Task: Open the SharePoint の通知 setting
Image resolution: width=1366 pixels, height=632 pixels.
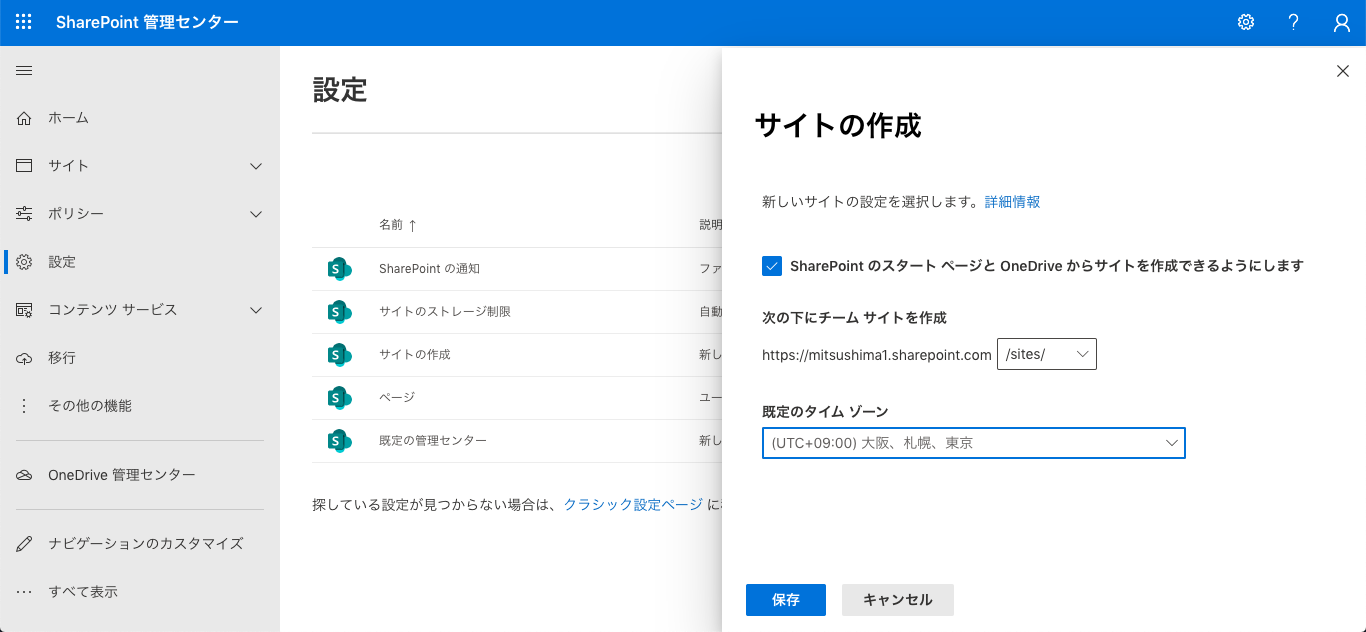Action: click(x=429, y=269)
